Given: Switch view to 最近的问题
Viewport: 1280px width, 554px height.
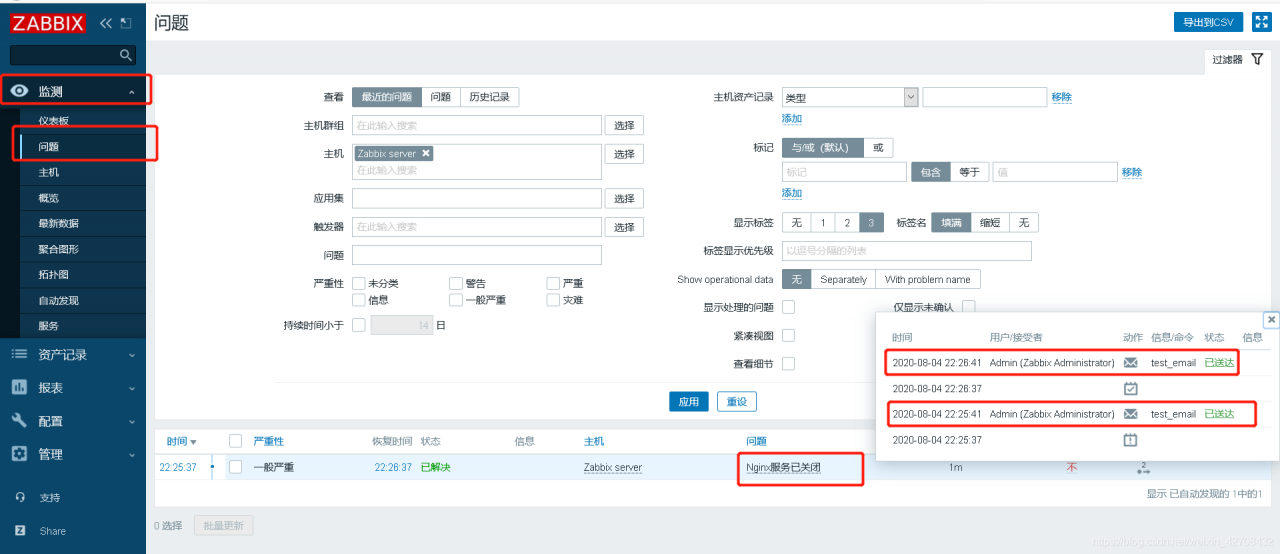Looking at the screenshot, I should click(x=387, y=97).
